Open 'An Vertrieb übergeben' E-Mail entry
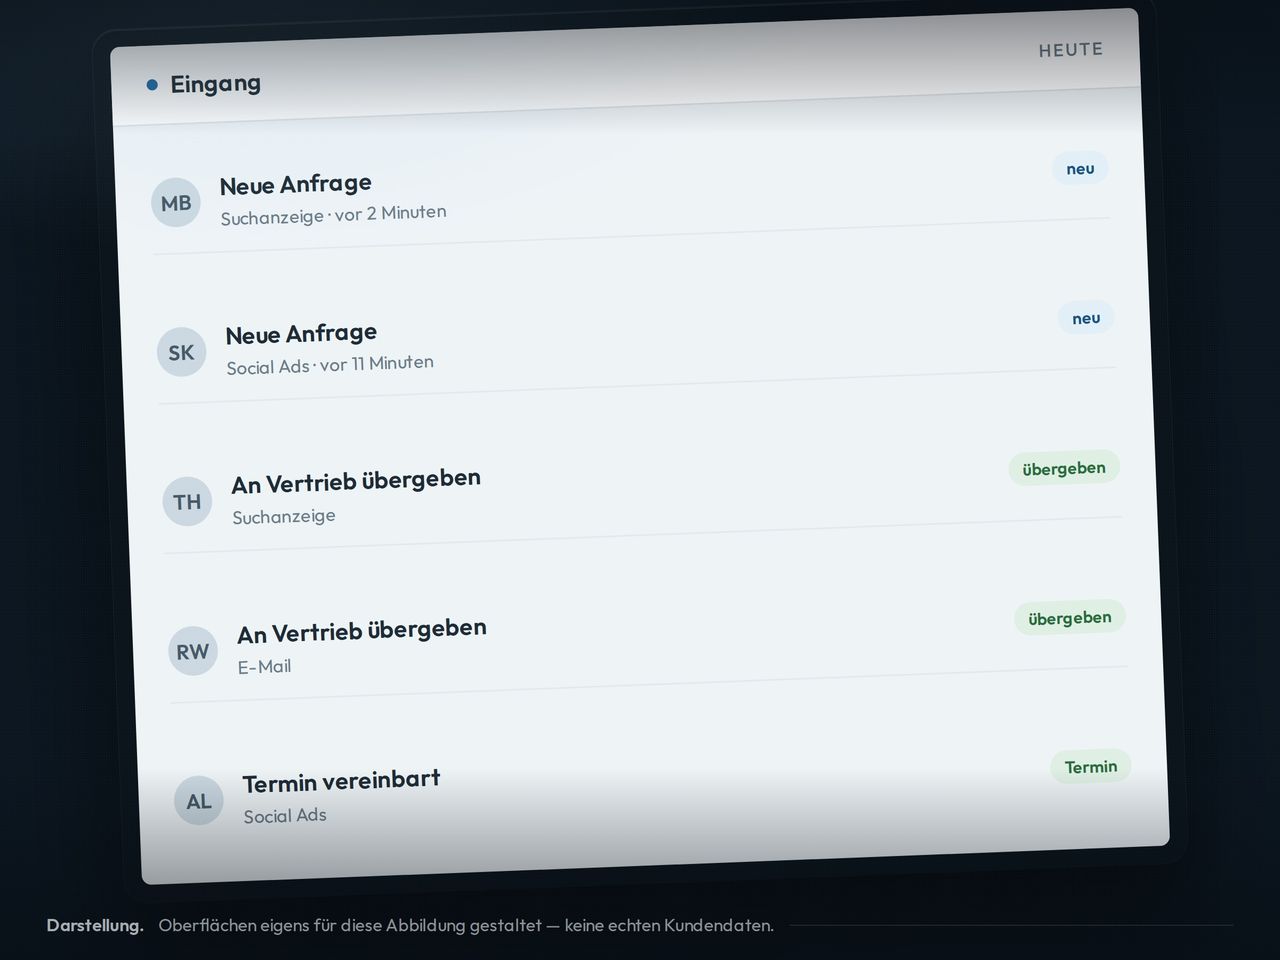 648,643
